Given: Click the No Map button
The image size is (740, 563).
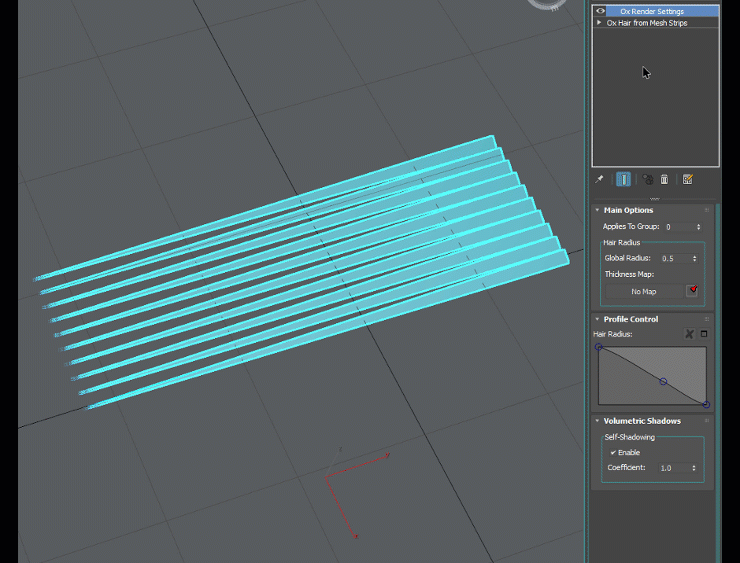Looking at the screenshot, I should point(643,292).
